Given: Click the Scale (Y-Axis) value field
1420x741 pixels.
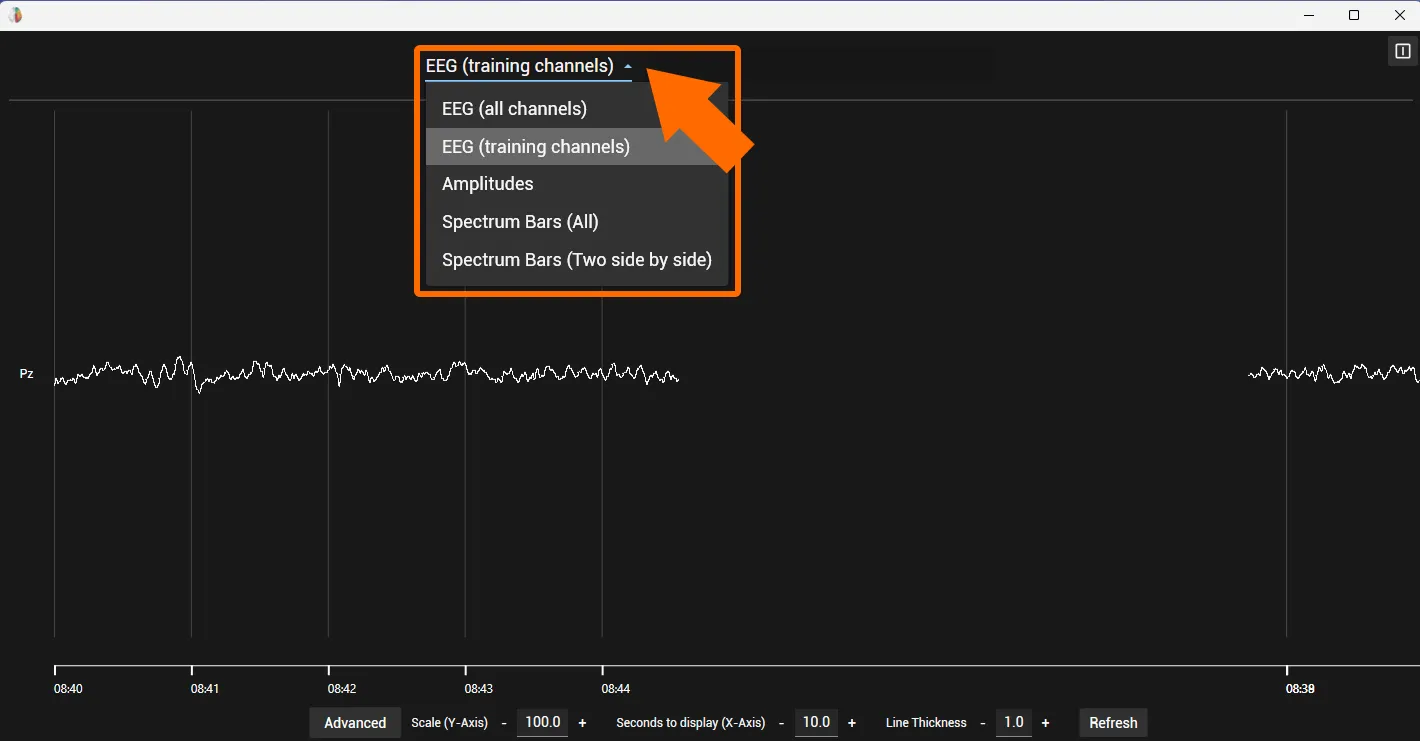Looking at the screenshot, I should click(543, 722).
